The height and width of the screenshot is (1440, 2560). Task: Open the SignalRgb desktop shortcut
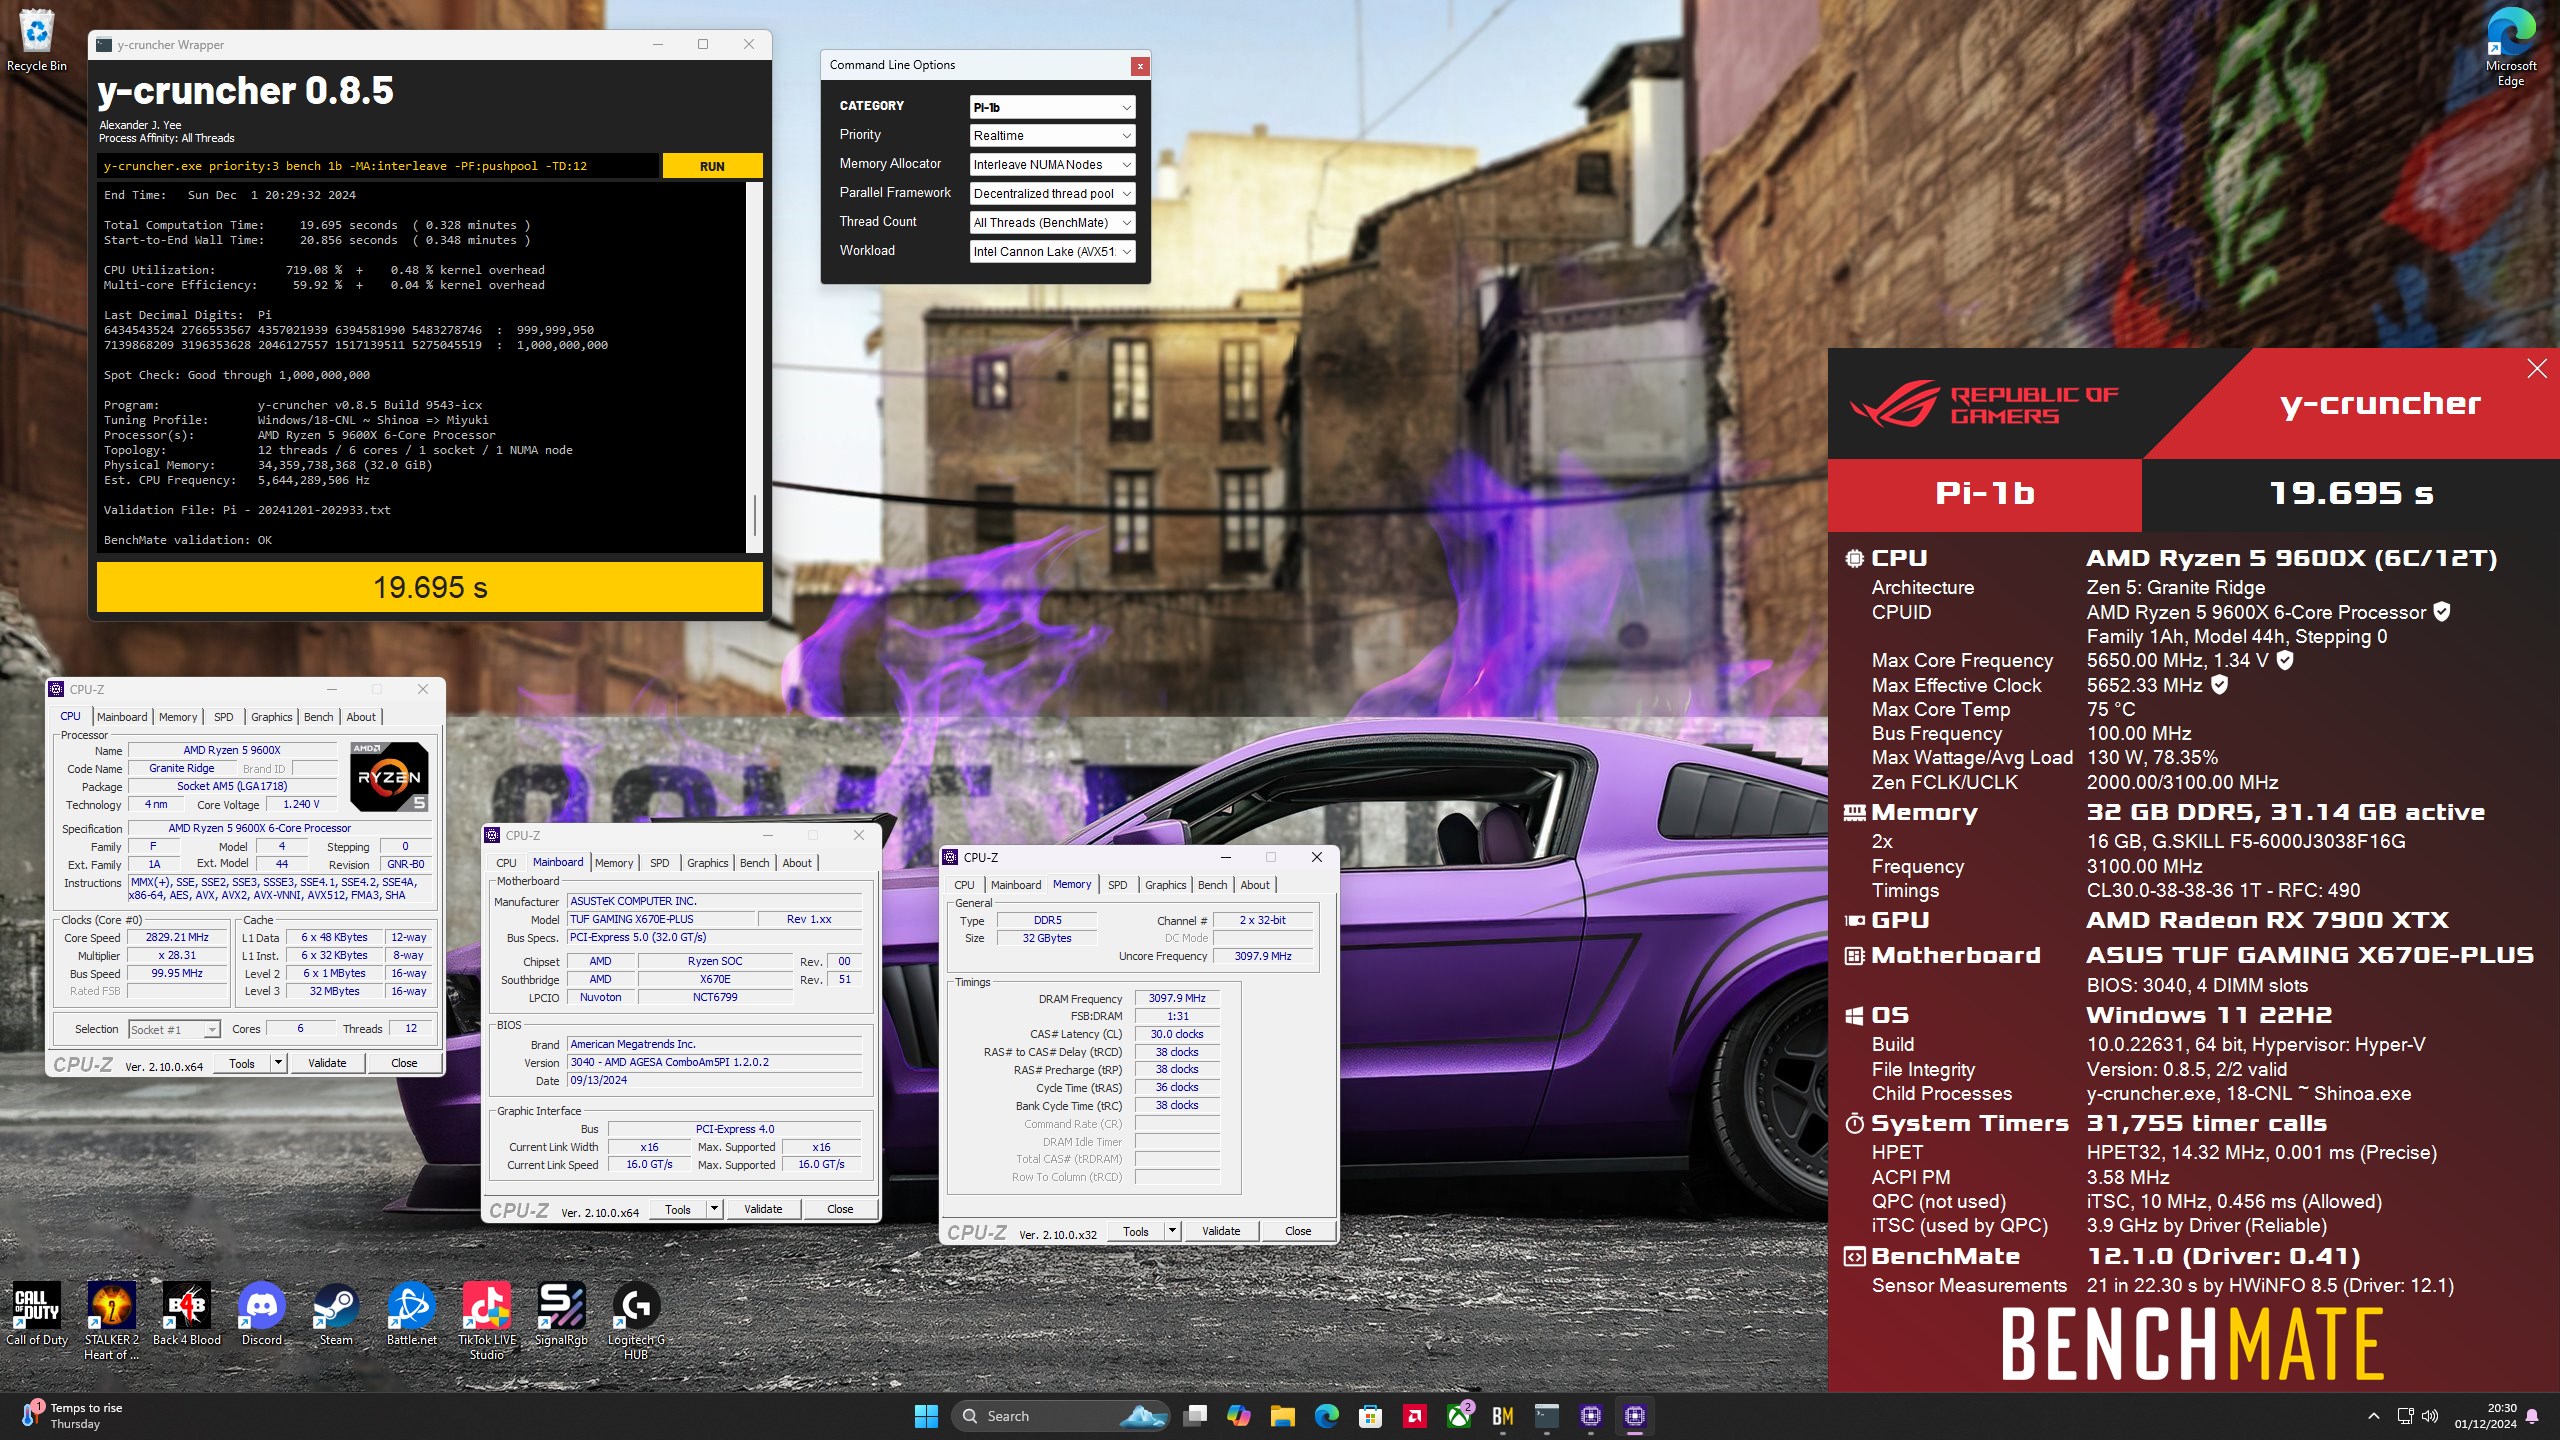point(561,1314)
